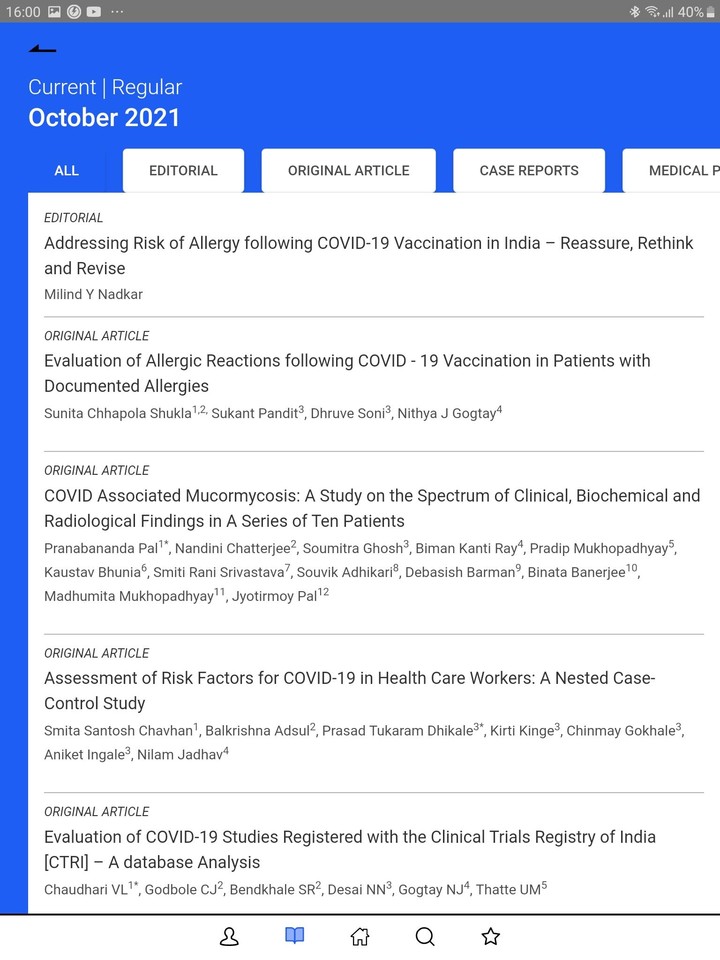This screenshot has height=960, width=720.
Task: Open the profile icon in bottom bar
Action: click(x=229, y=937)
